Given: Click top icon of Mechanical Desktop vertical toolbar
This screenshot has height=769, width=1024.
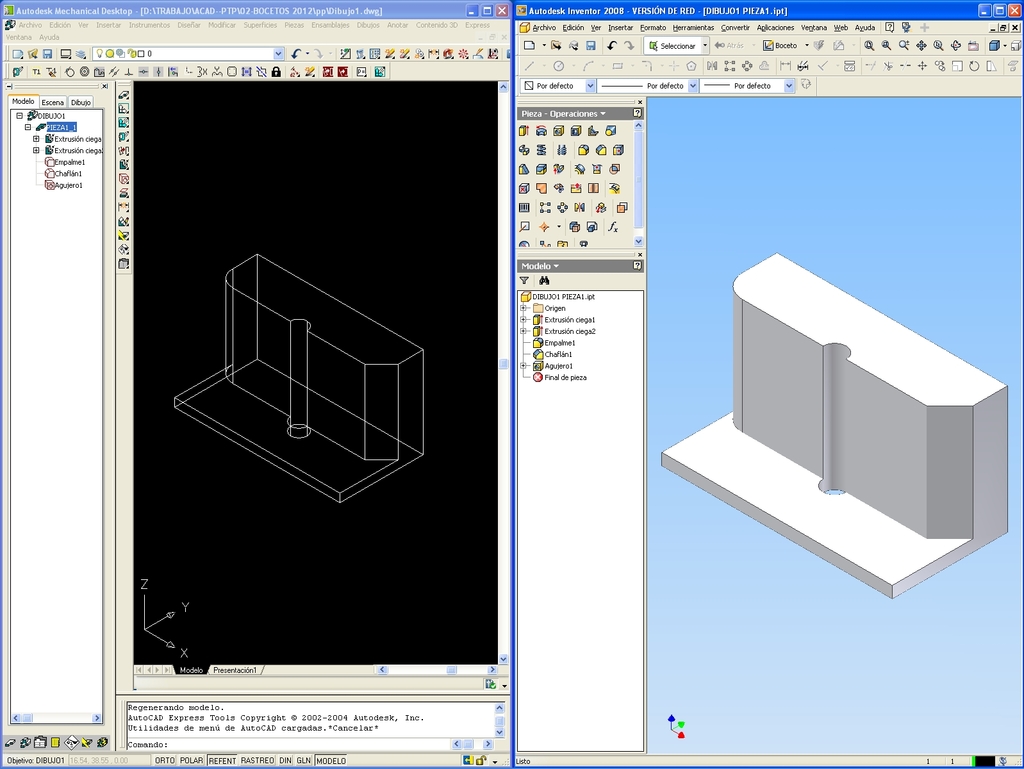Looking at the screenshot, I should pos(123,95).
